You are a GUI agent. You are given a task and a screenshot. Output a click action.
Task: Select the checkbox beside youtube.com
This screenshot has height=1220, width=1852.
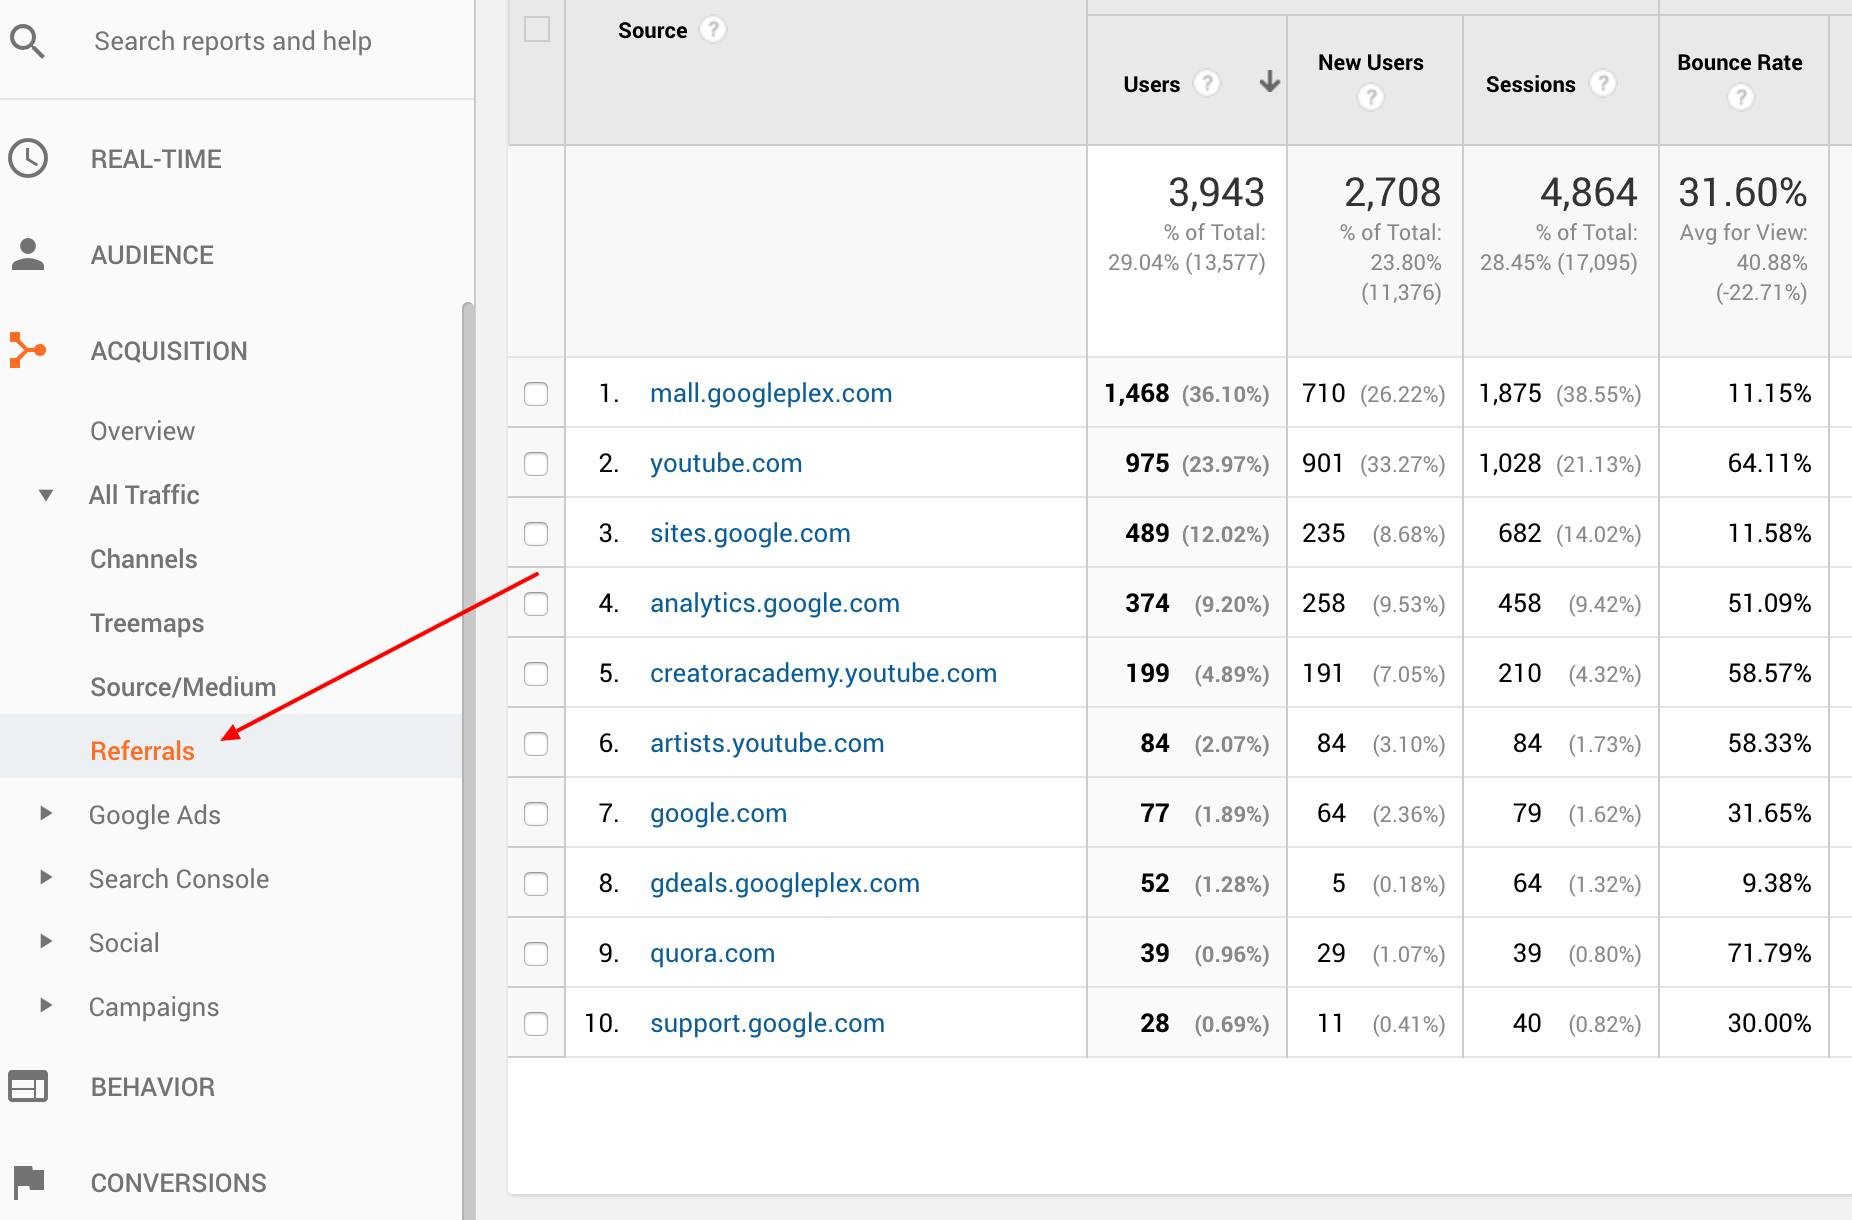tap(536, 464)
